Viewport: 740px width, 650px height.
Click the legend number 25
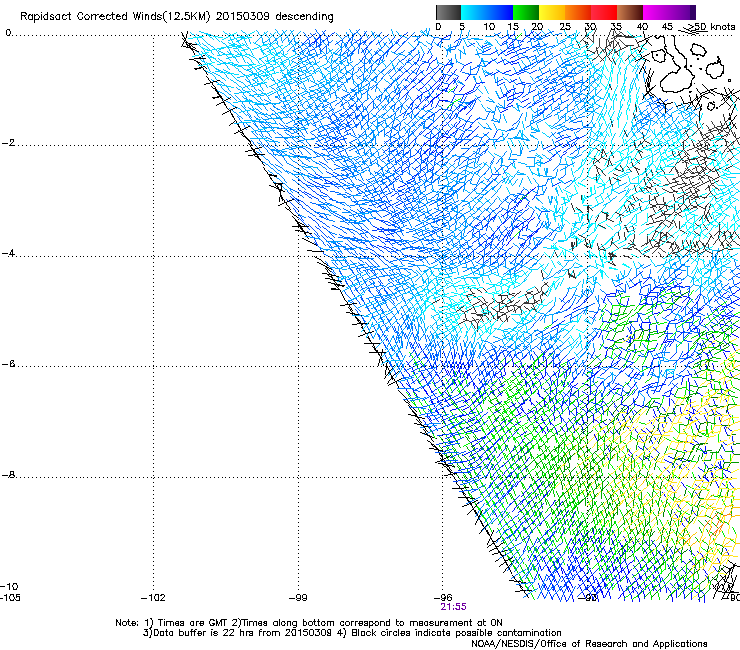(565, 27)
